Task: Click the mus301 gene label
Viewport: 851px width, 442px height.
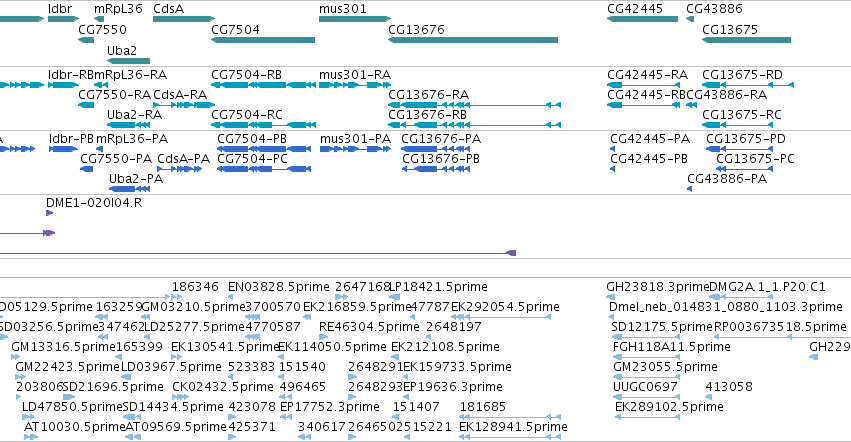Action: [x=342, y=9]
